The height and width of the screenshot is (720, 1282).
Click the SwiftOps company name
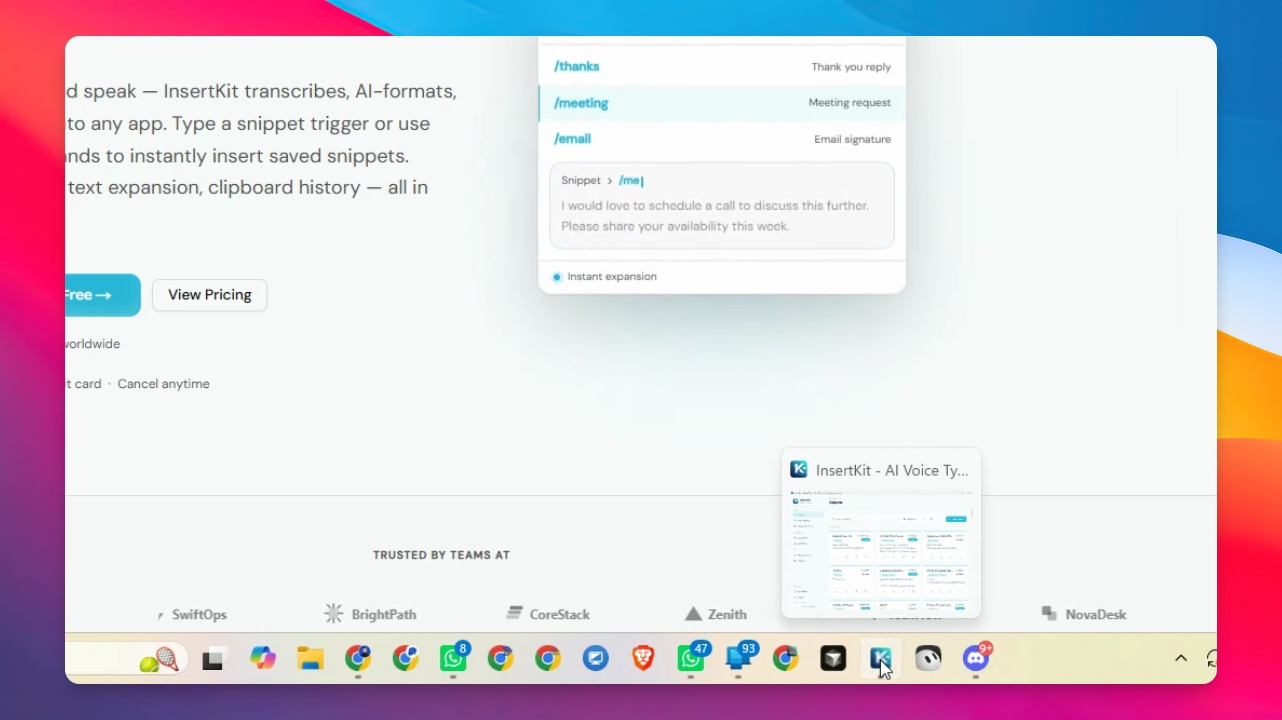[x=199, y=615]
